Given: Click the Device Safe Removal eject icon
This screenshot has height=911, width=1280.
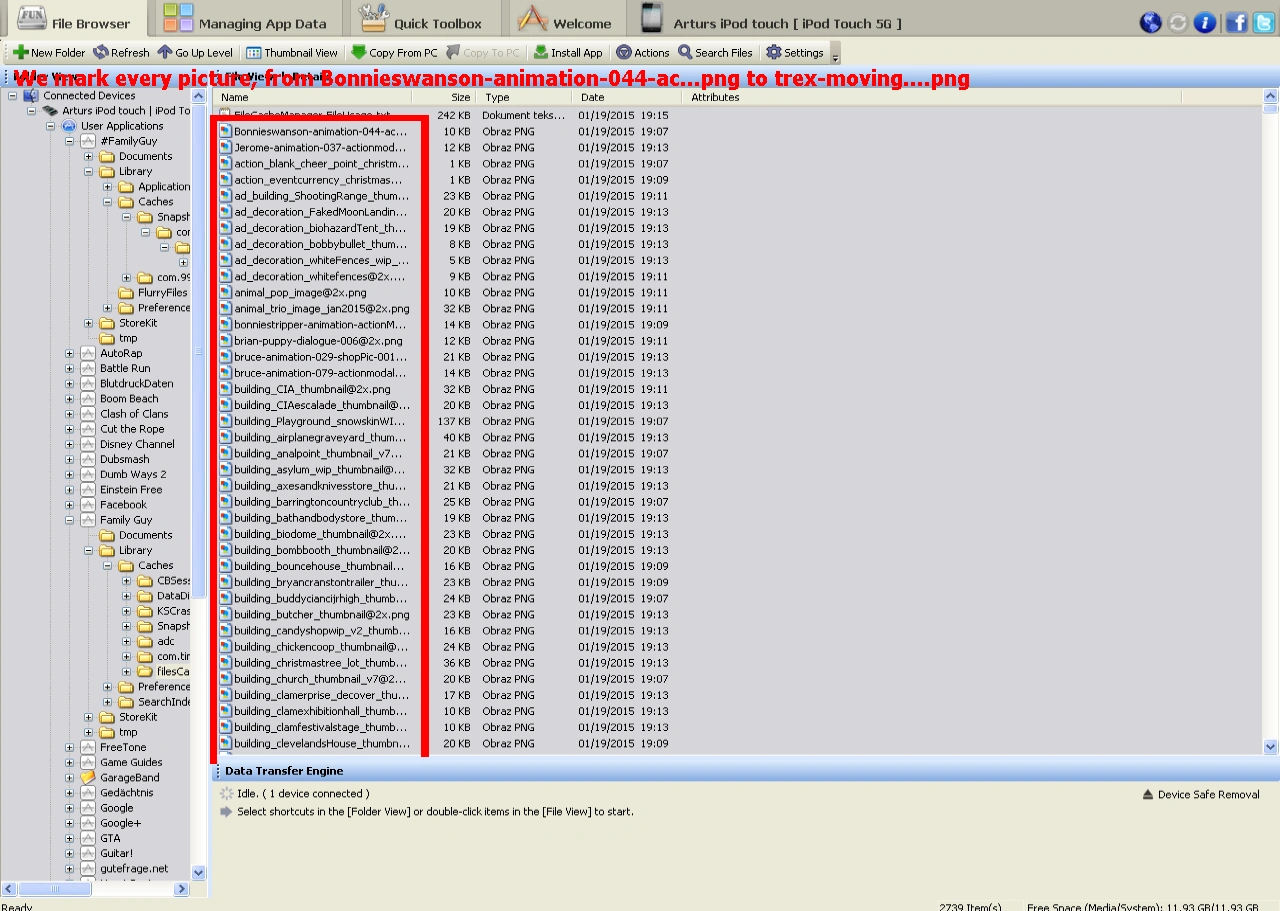Looking at the screenshot, I should [1148, 794].
